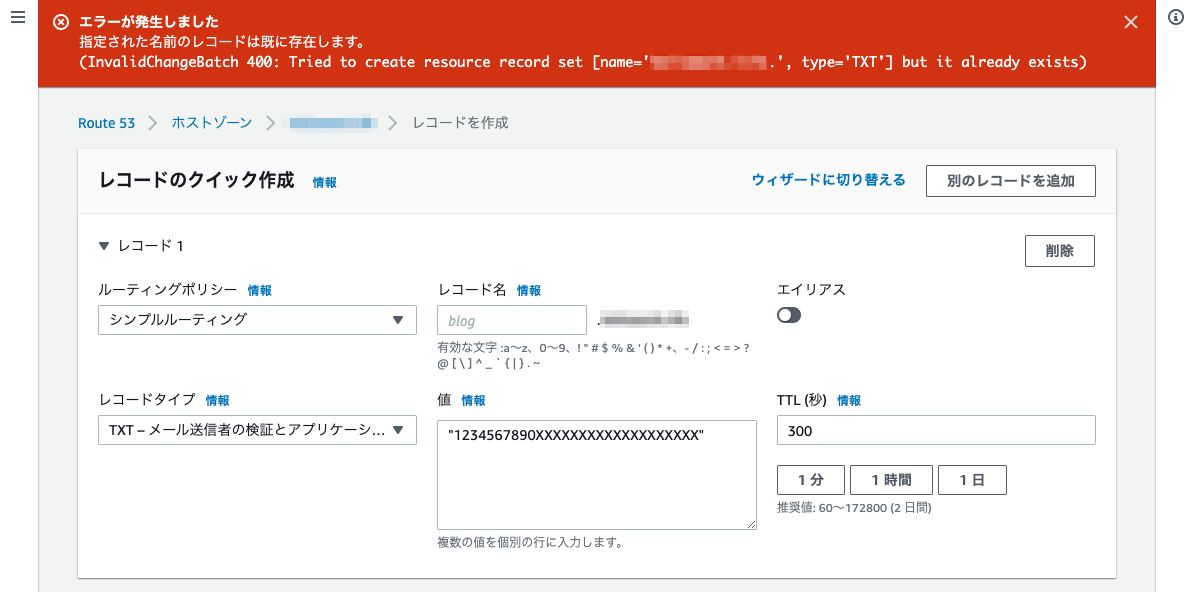This screenshot has height=592, width=1195.
Task: Open the navigation sidebar hamburger menu
Action: [x=17, y=16]
